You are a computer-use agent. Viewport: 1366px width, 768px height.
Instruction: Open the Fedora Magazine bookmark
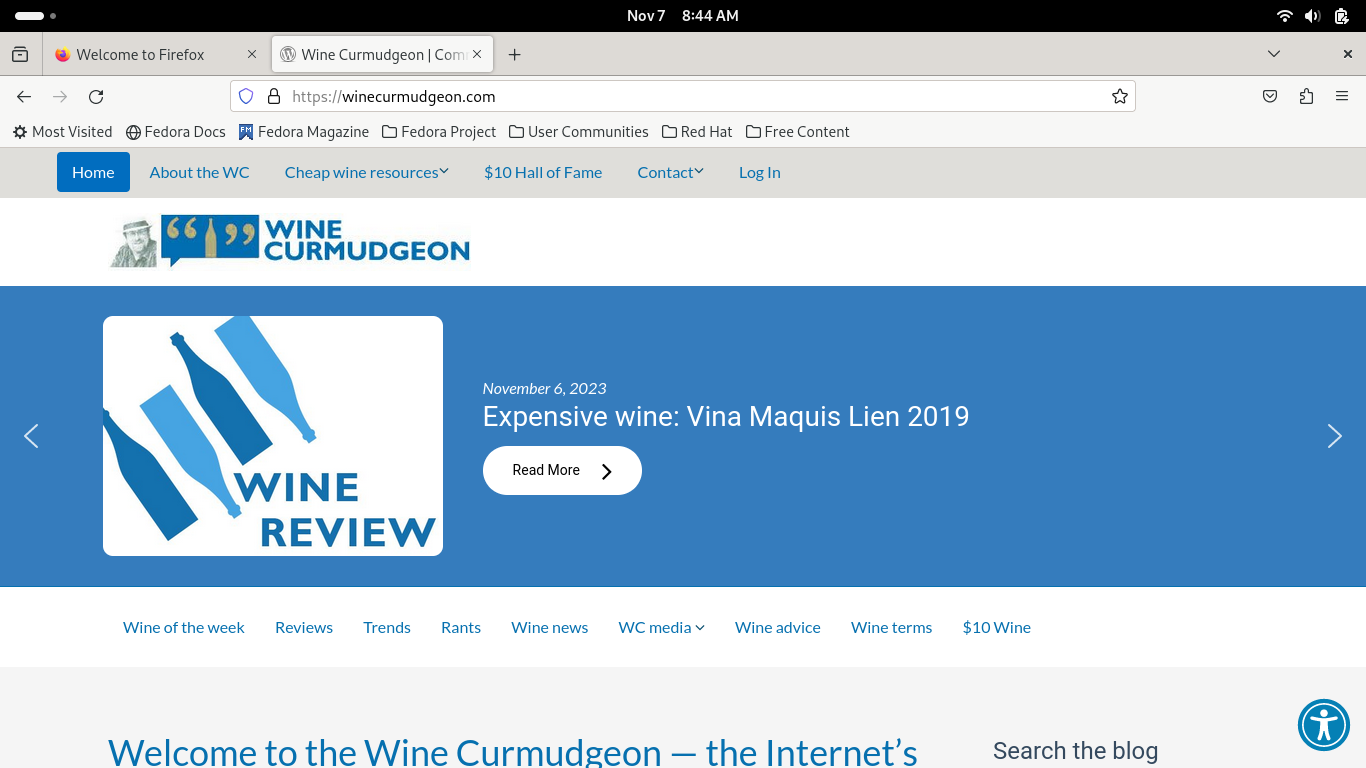tap(303, 132)
